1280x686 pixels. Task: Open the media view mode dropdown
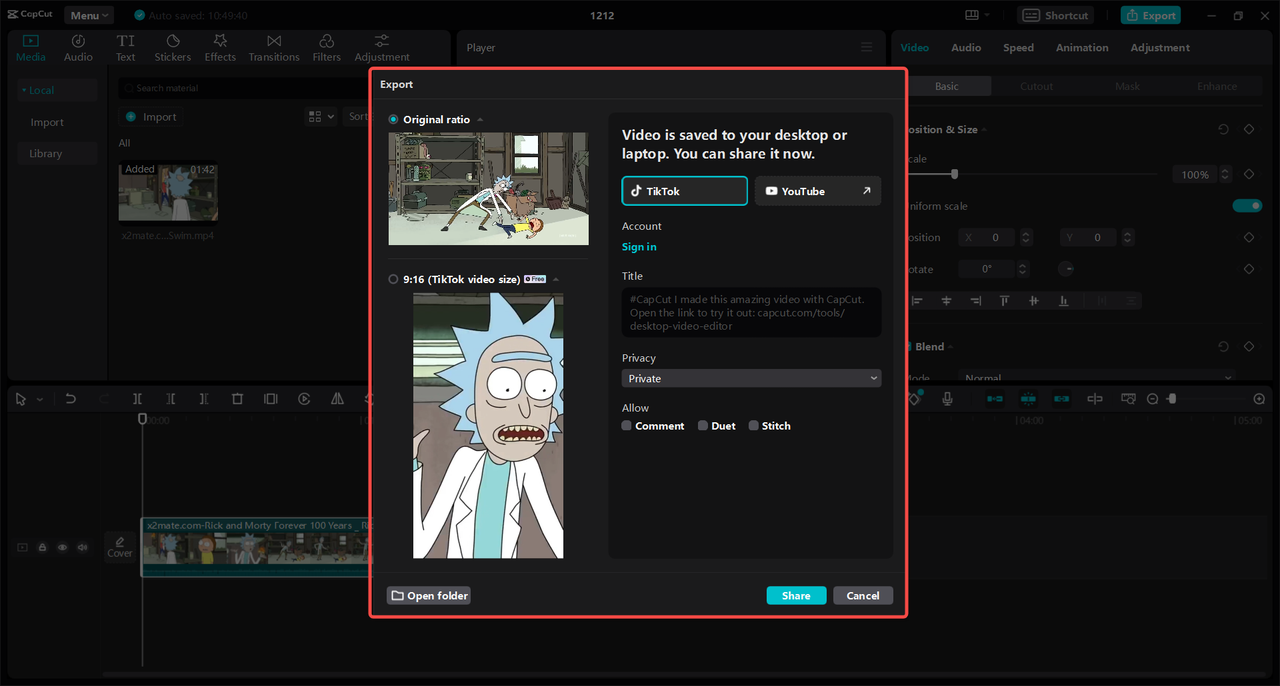tap(322, 117)
